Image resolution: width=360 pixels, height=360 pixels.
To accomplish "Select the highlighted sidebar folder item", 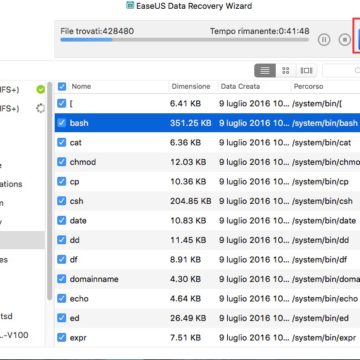I will 22,240.
